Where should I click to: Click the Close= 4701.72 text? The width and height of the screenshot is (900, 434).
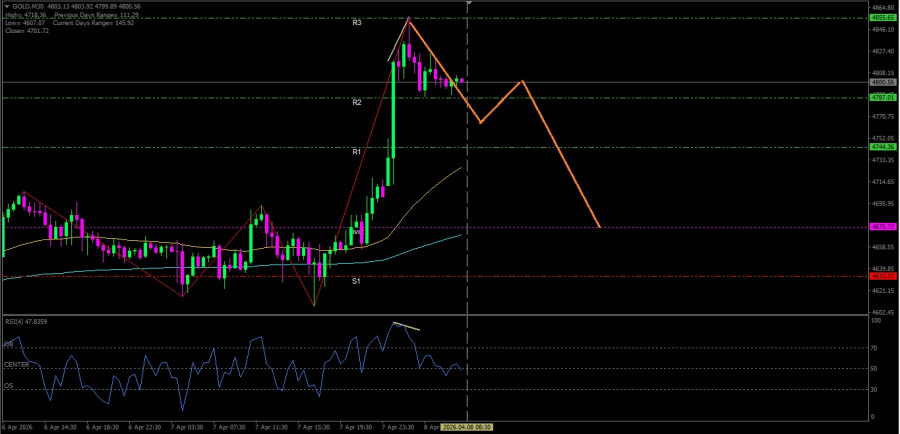25,30
